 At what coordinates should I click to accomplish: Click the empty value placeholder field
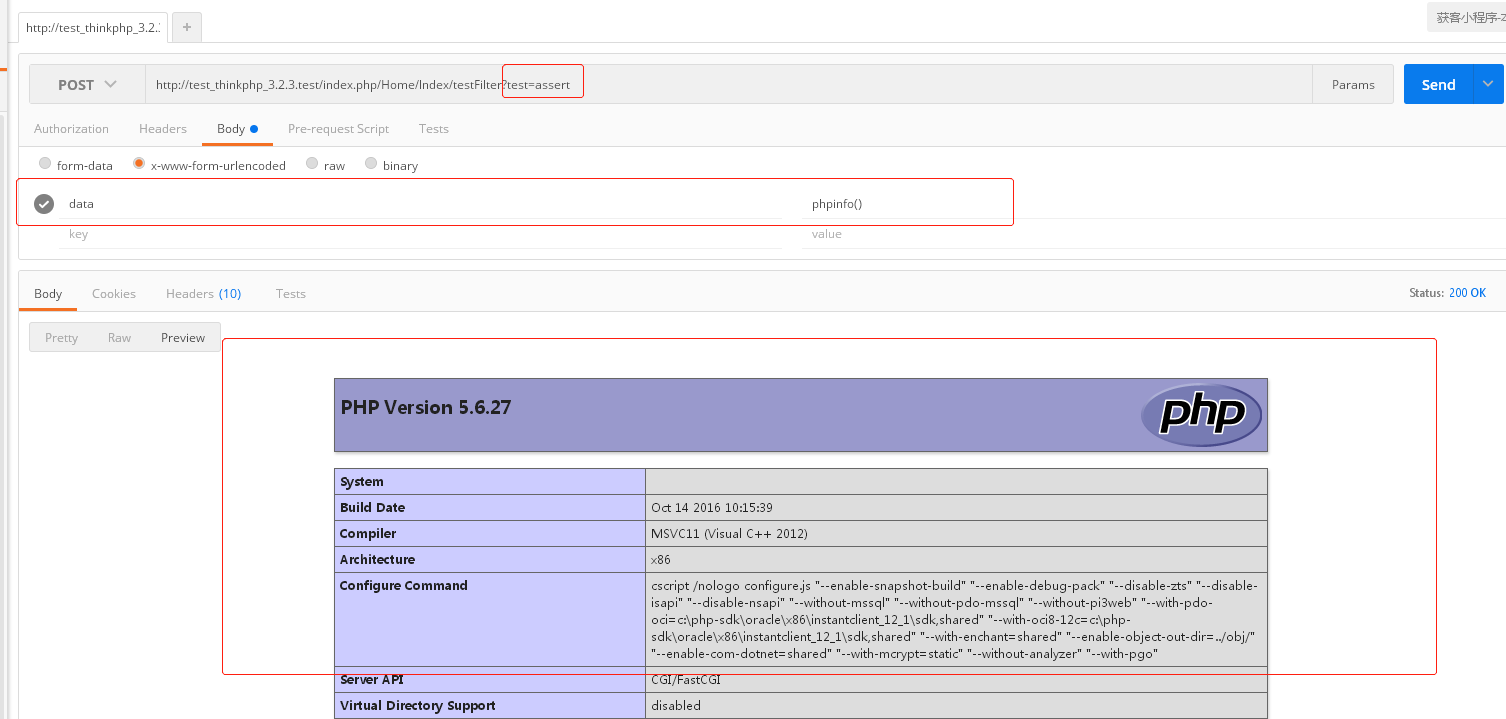pyautogui.click(x=1153, y=234)
